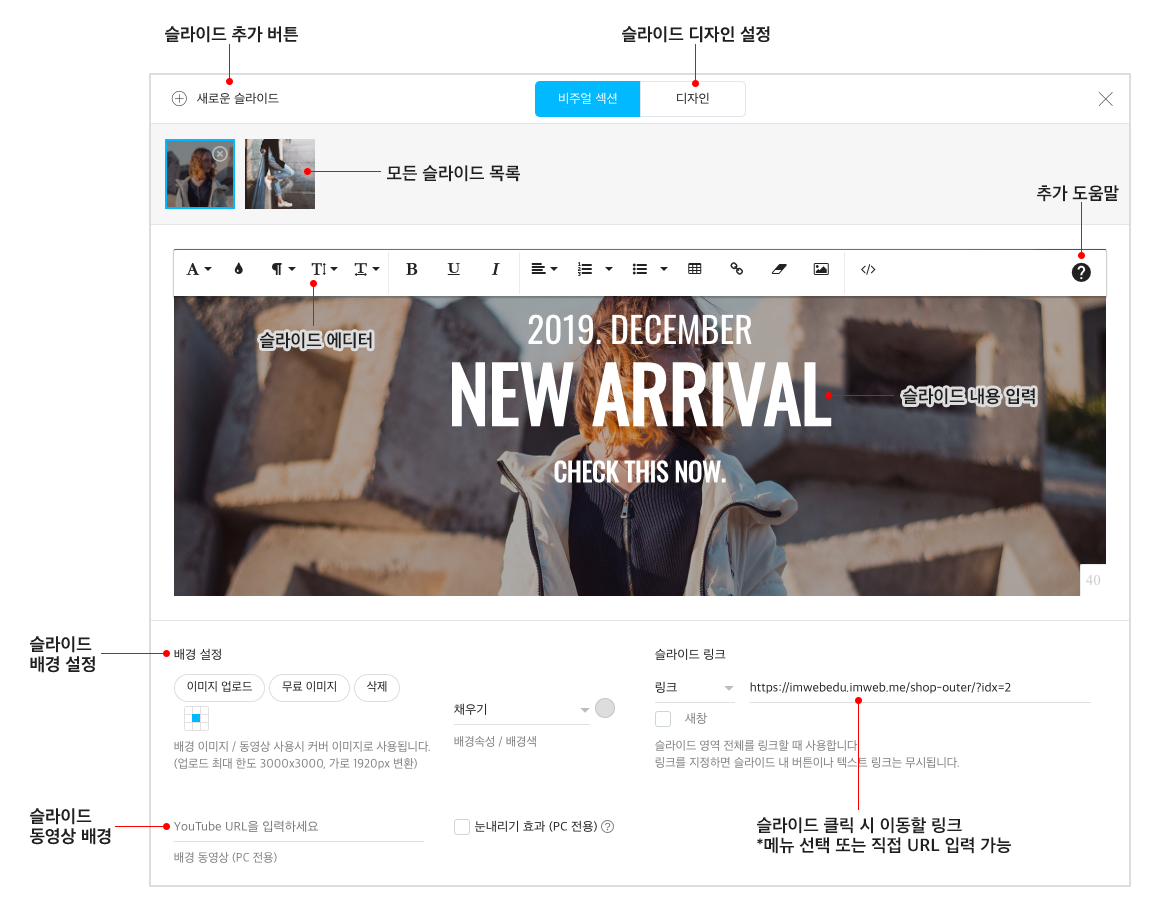Viewport: 1160px width, 920px height.
Task: Click the 이미지 업로드 button
Action: 219,687
